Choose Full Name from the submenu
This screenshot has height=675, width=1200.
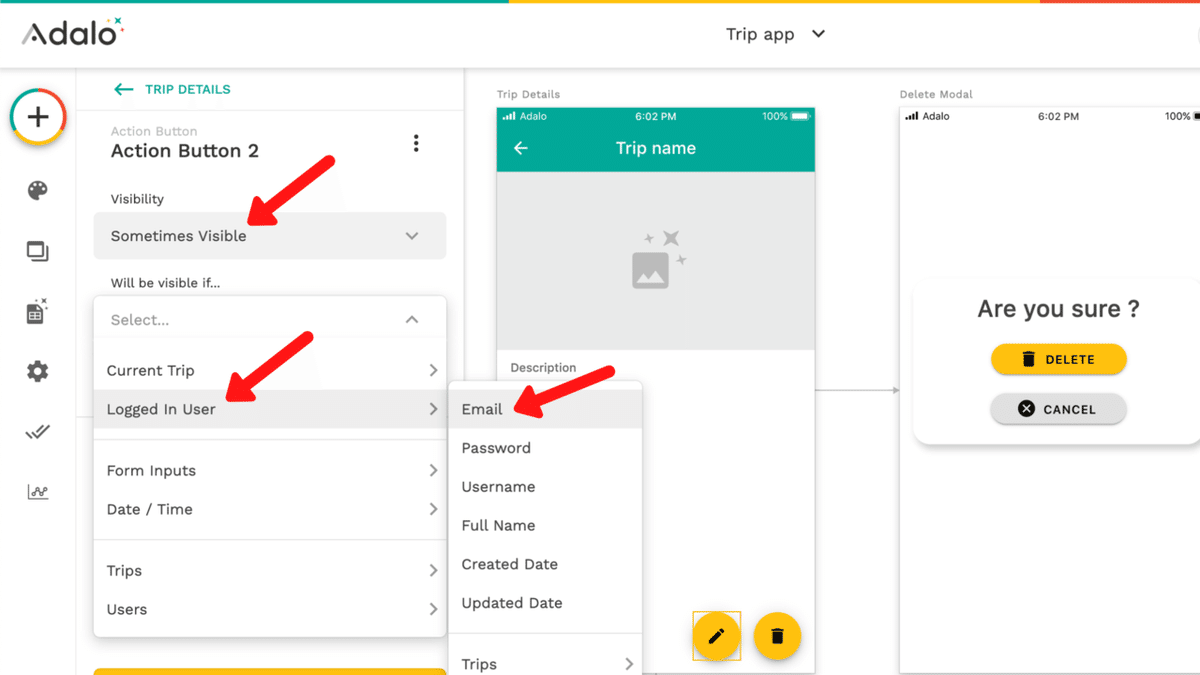545,525
